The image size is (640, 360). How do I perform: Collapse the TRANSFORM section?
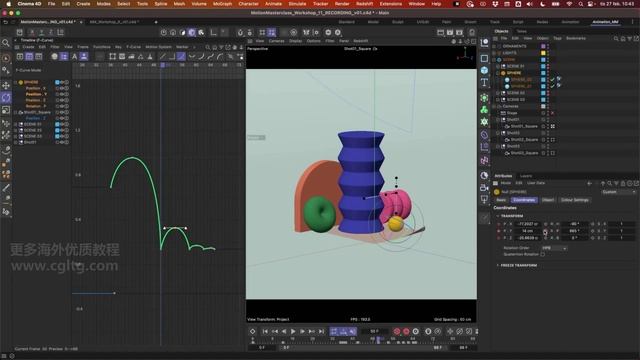498,216
